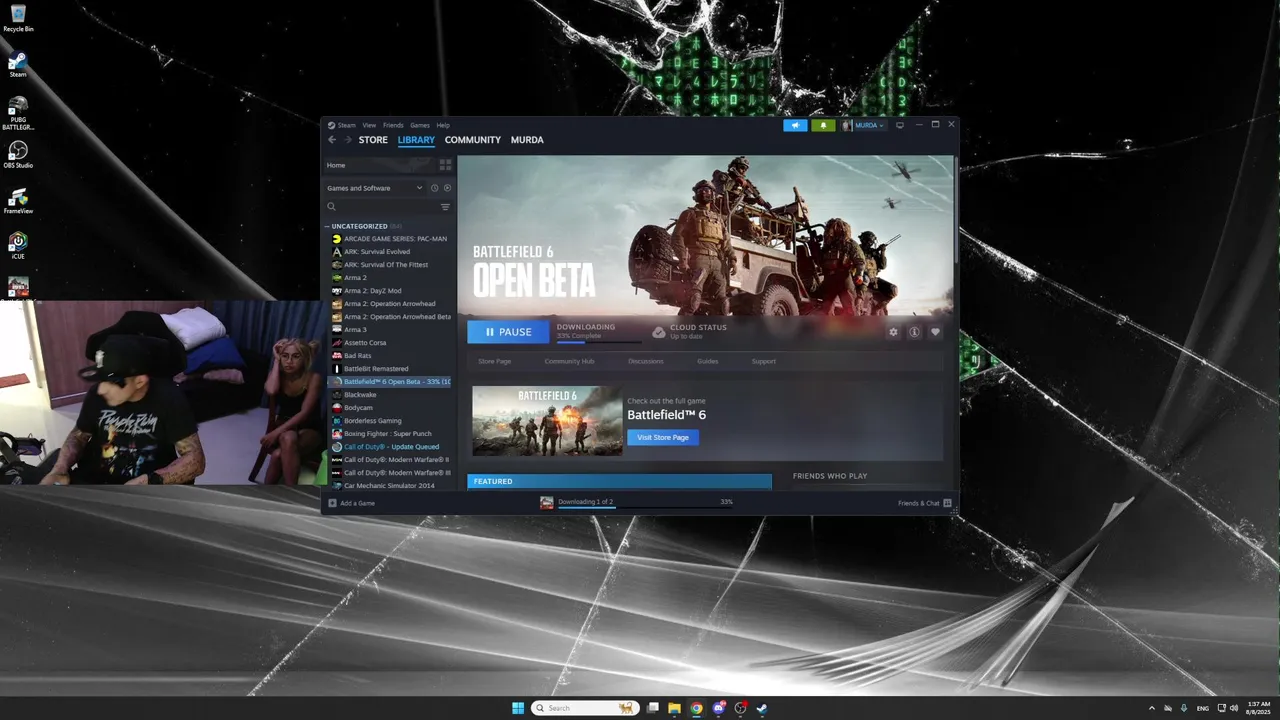Open the Help menu
The height and width of the screenshot is (720, 1280).
pyautogui.click(x=443, y=125)
